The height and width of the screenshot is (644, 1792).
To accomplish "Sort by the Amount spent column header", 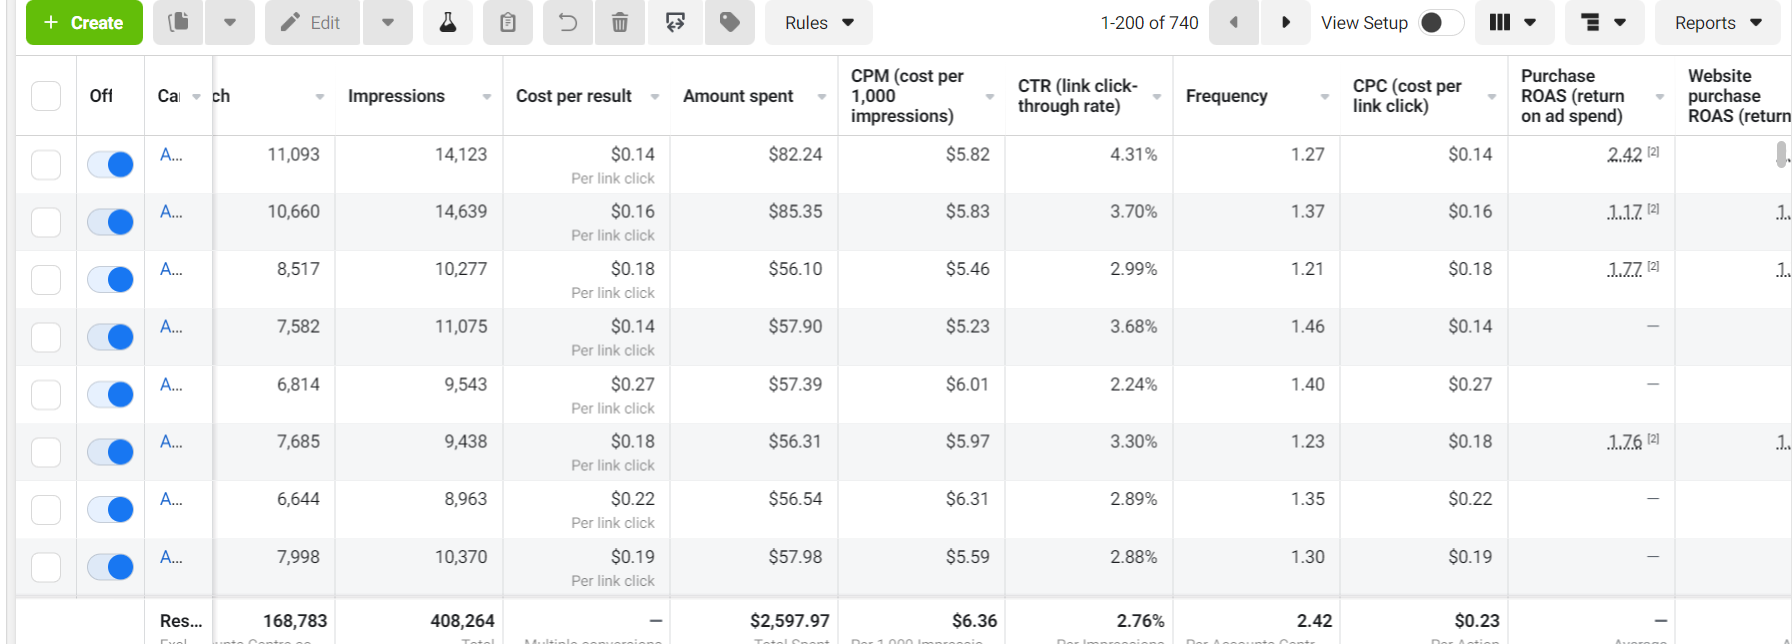I will [738, 96].
